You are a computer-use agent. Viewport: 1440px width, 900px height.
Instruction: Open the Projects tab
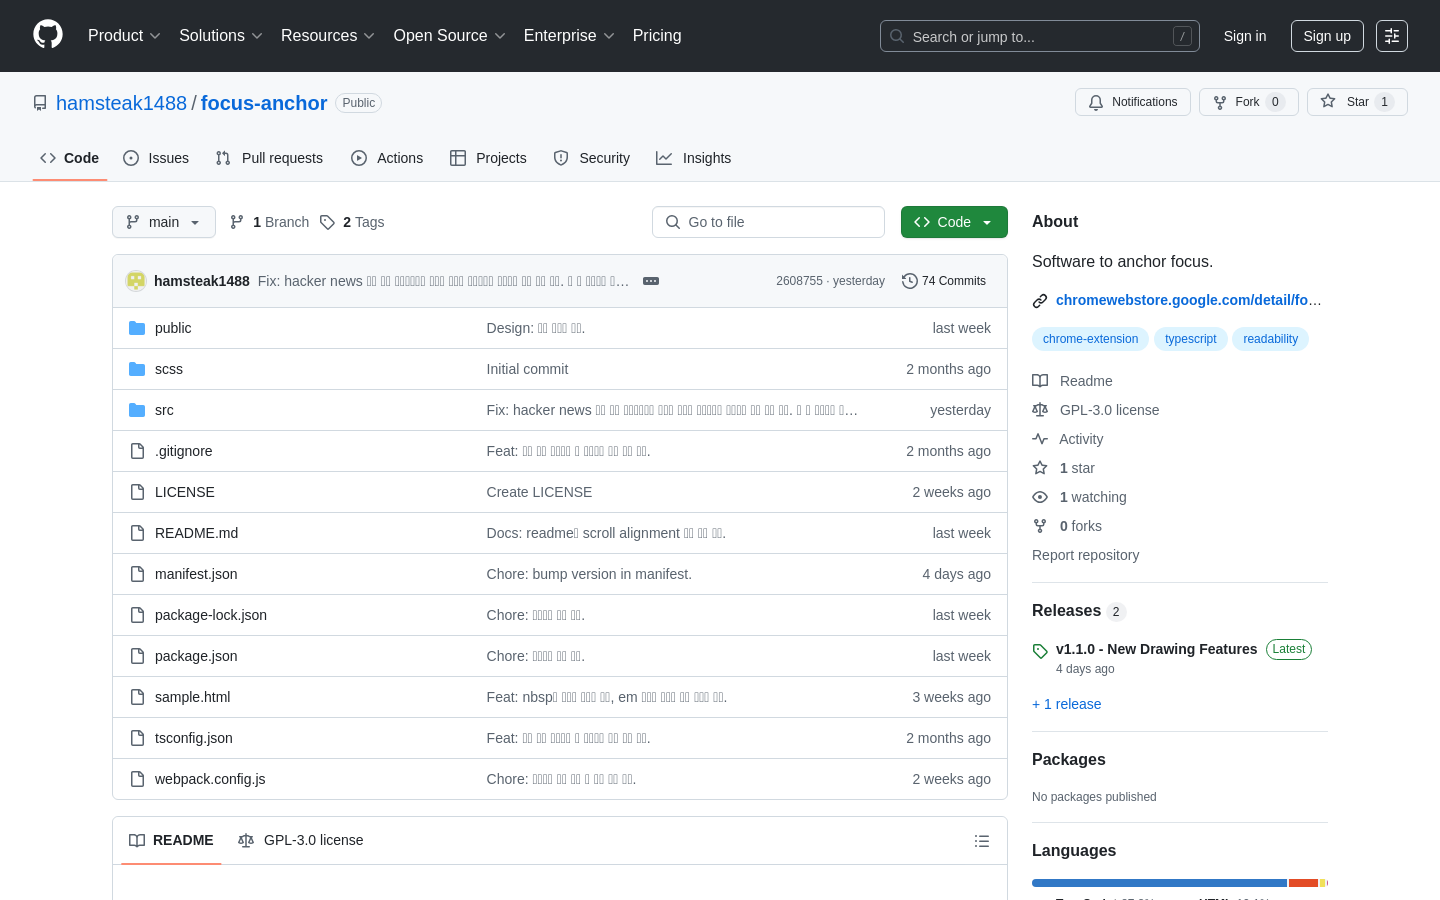(488, 158)
